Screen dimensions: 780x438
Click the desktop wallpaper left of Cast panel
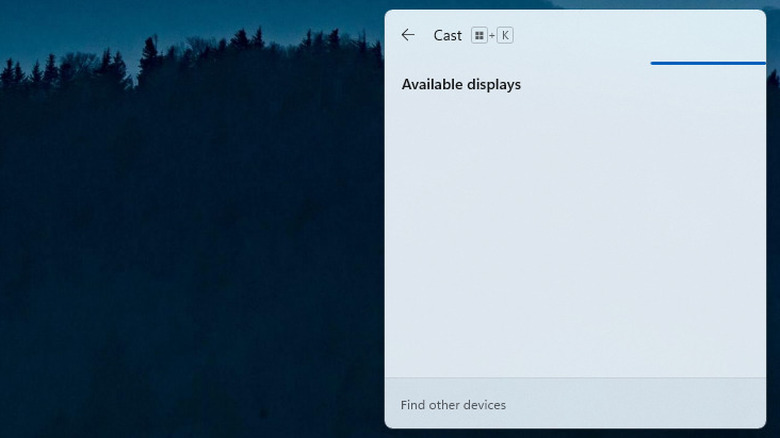pyautogui.click(x=190, y=250)
